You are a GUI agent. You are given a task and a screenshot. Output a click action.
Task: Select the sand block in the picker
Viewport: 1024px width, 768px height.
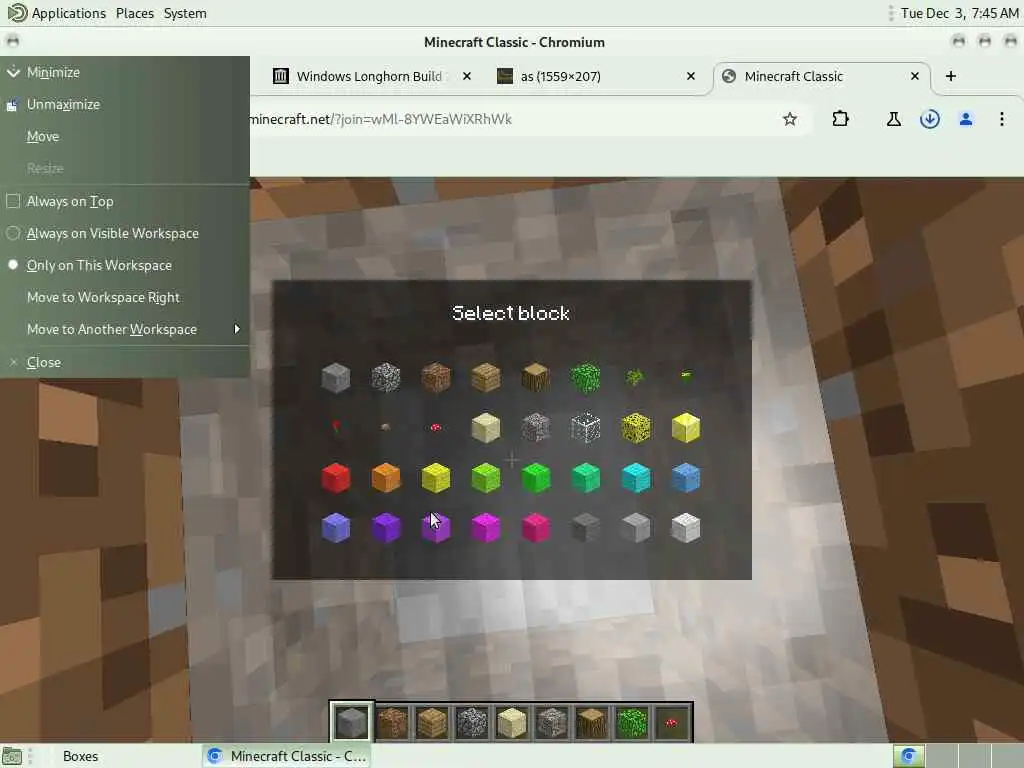point(485,428)
